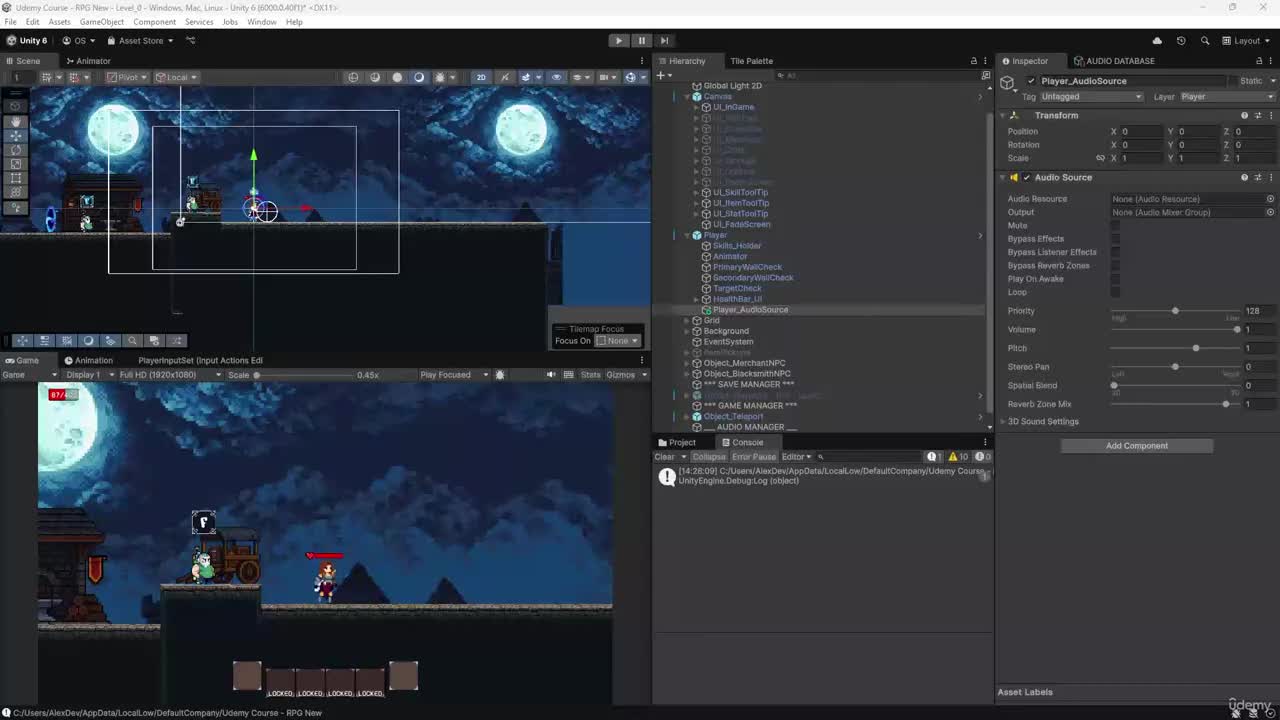Pick Output mixer group with object picker
The width and height of the screenshot is (1280, 720).
tap(1271, 212)
